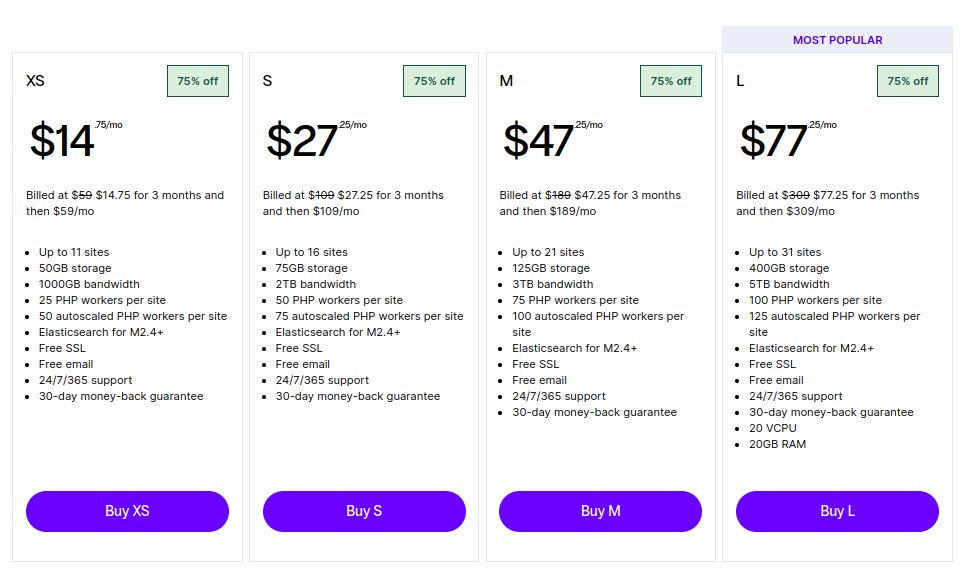Click the $14 price on XS plan

(62, 141)
